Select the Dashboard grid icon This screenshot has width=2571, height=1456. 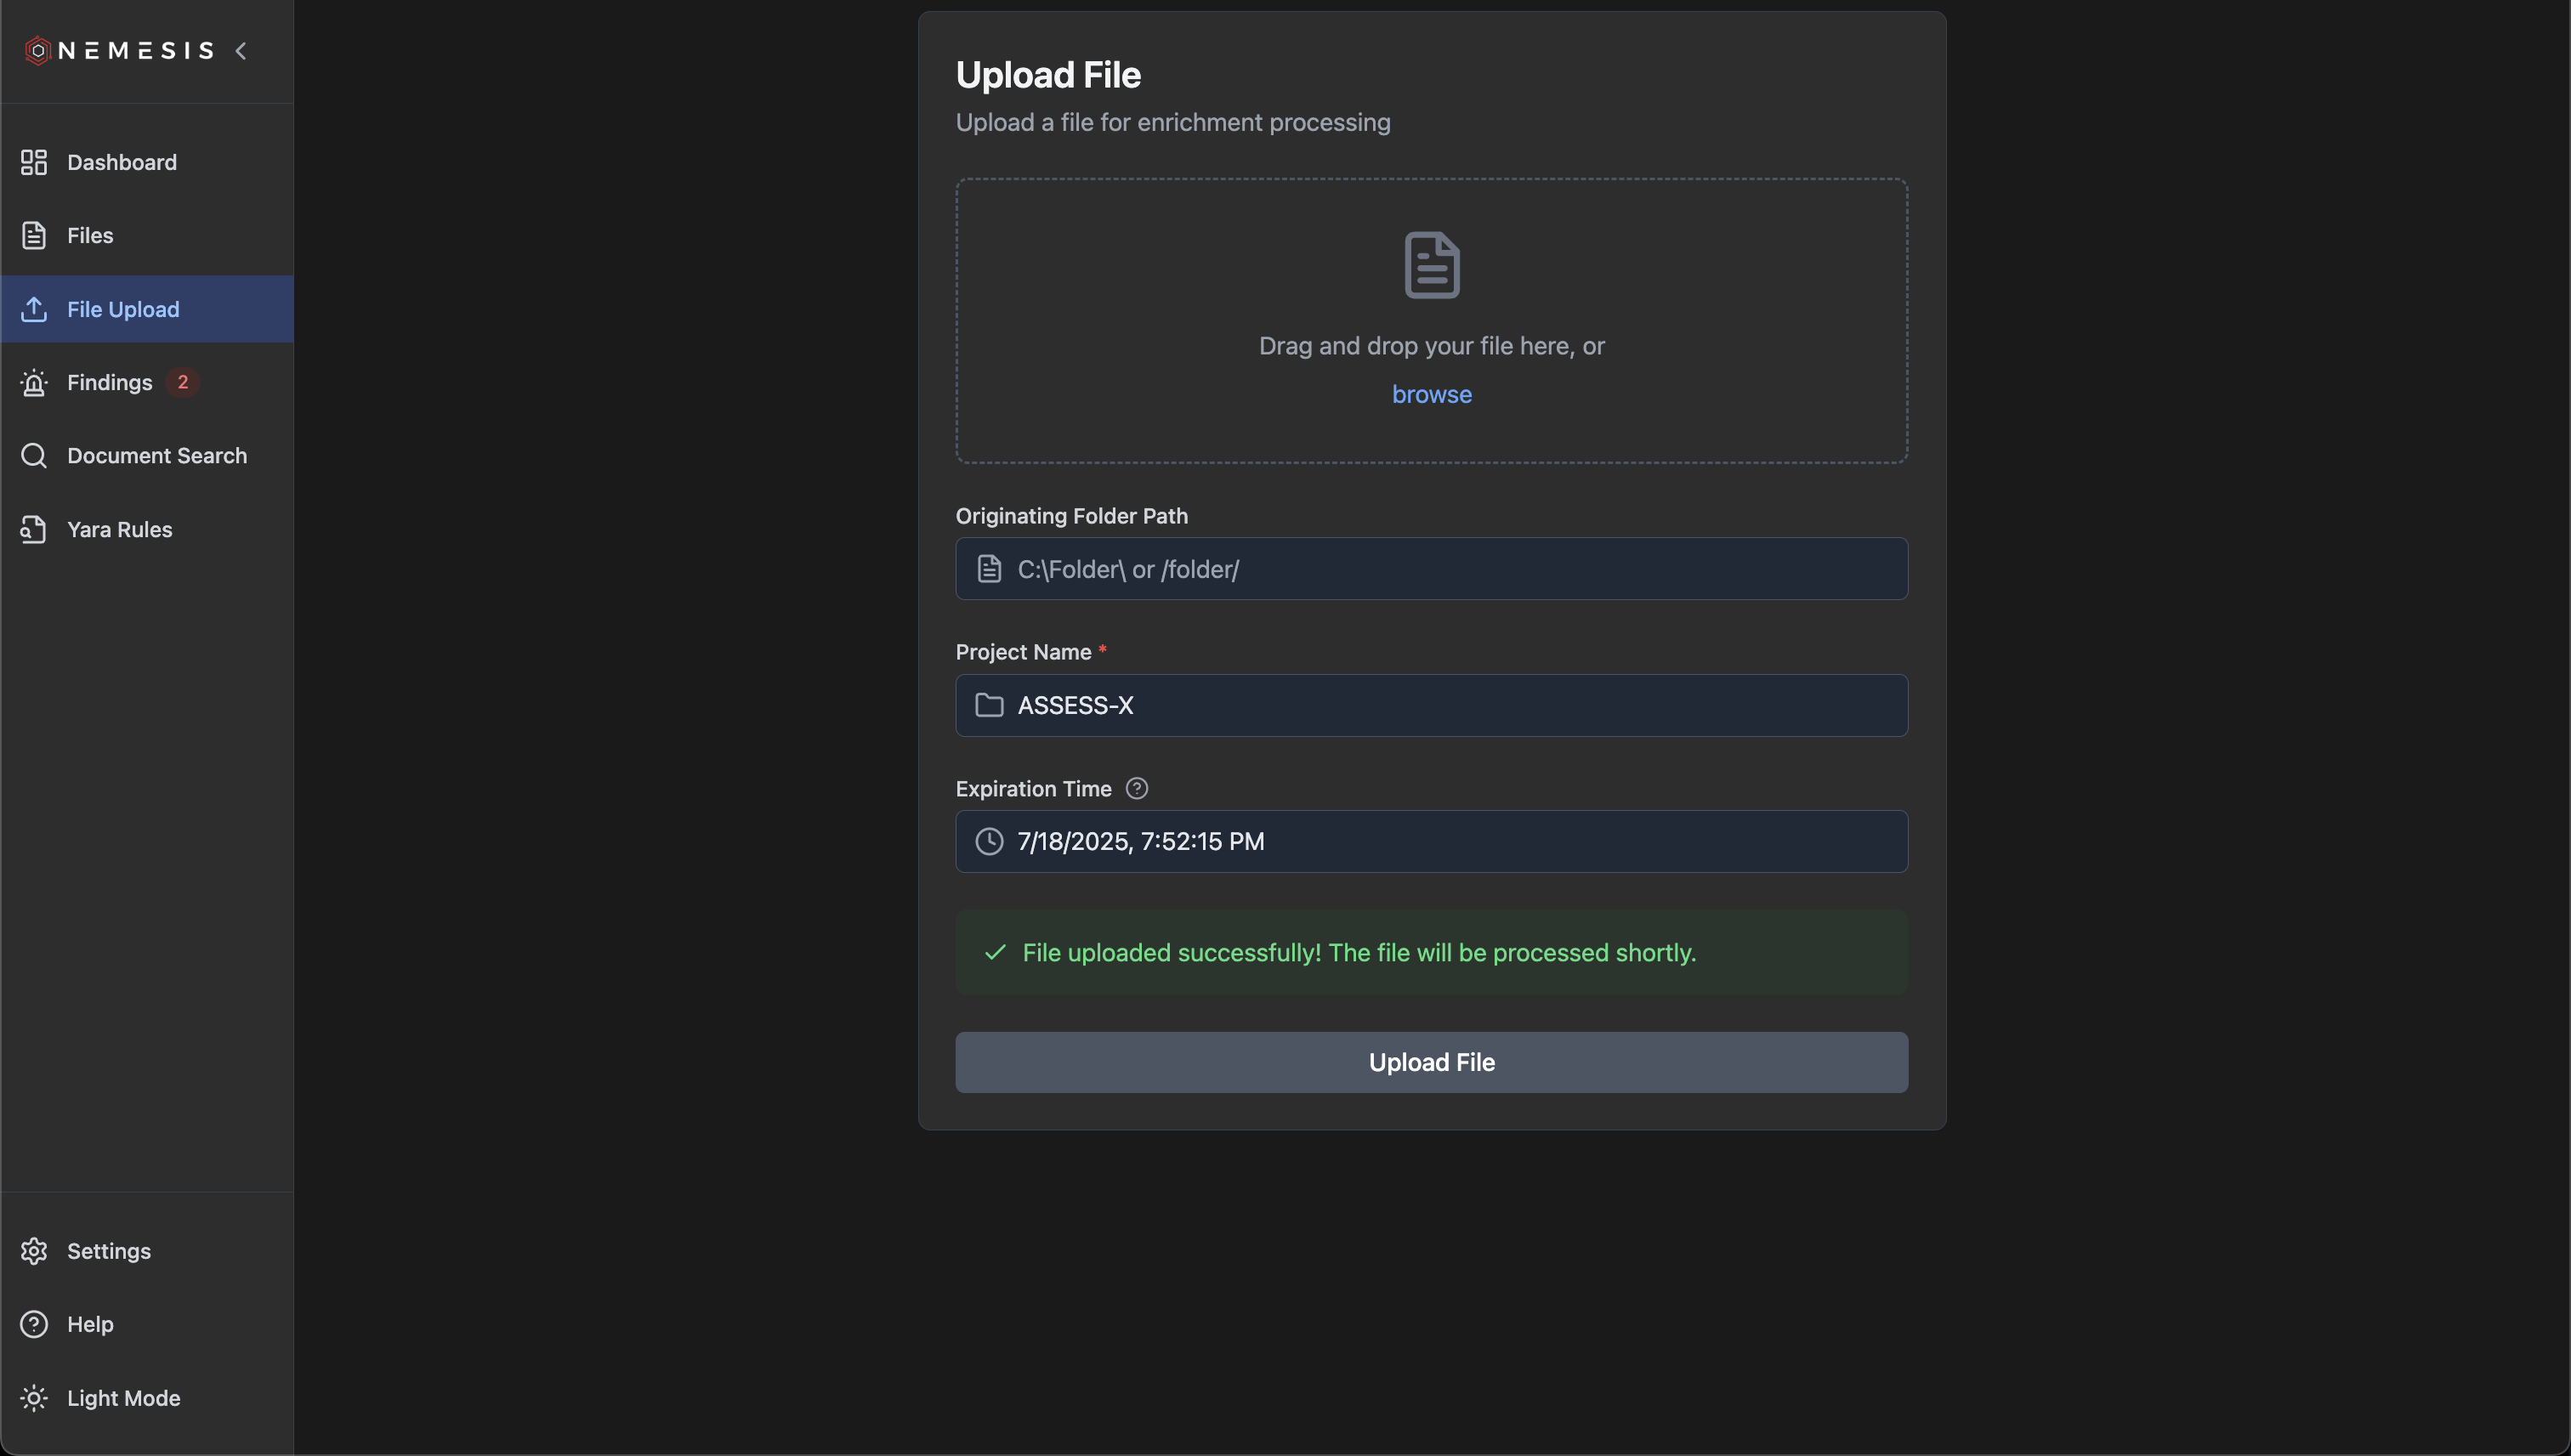(34, 162)
